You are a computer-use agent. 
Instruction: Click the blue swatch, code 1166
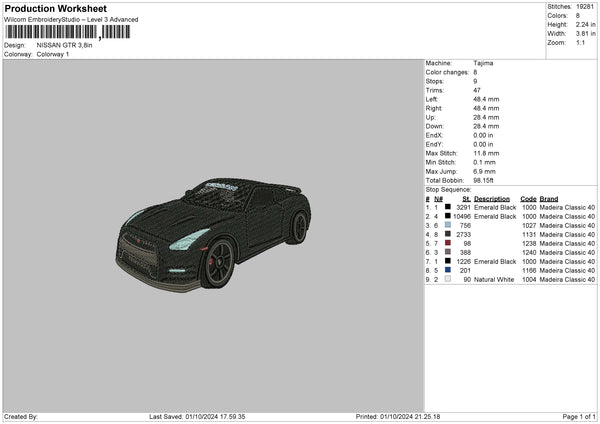pyautogui.click(x=447, y=270)
